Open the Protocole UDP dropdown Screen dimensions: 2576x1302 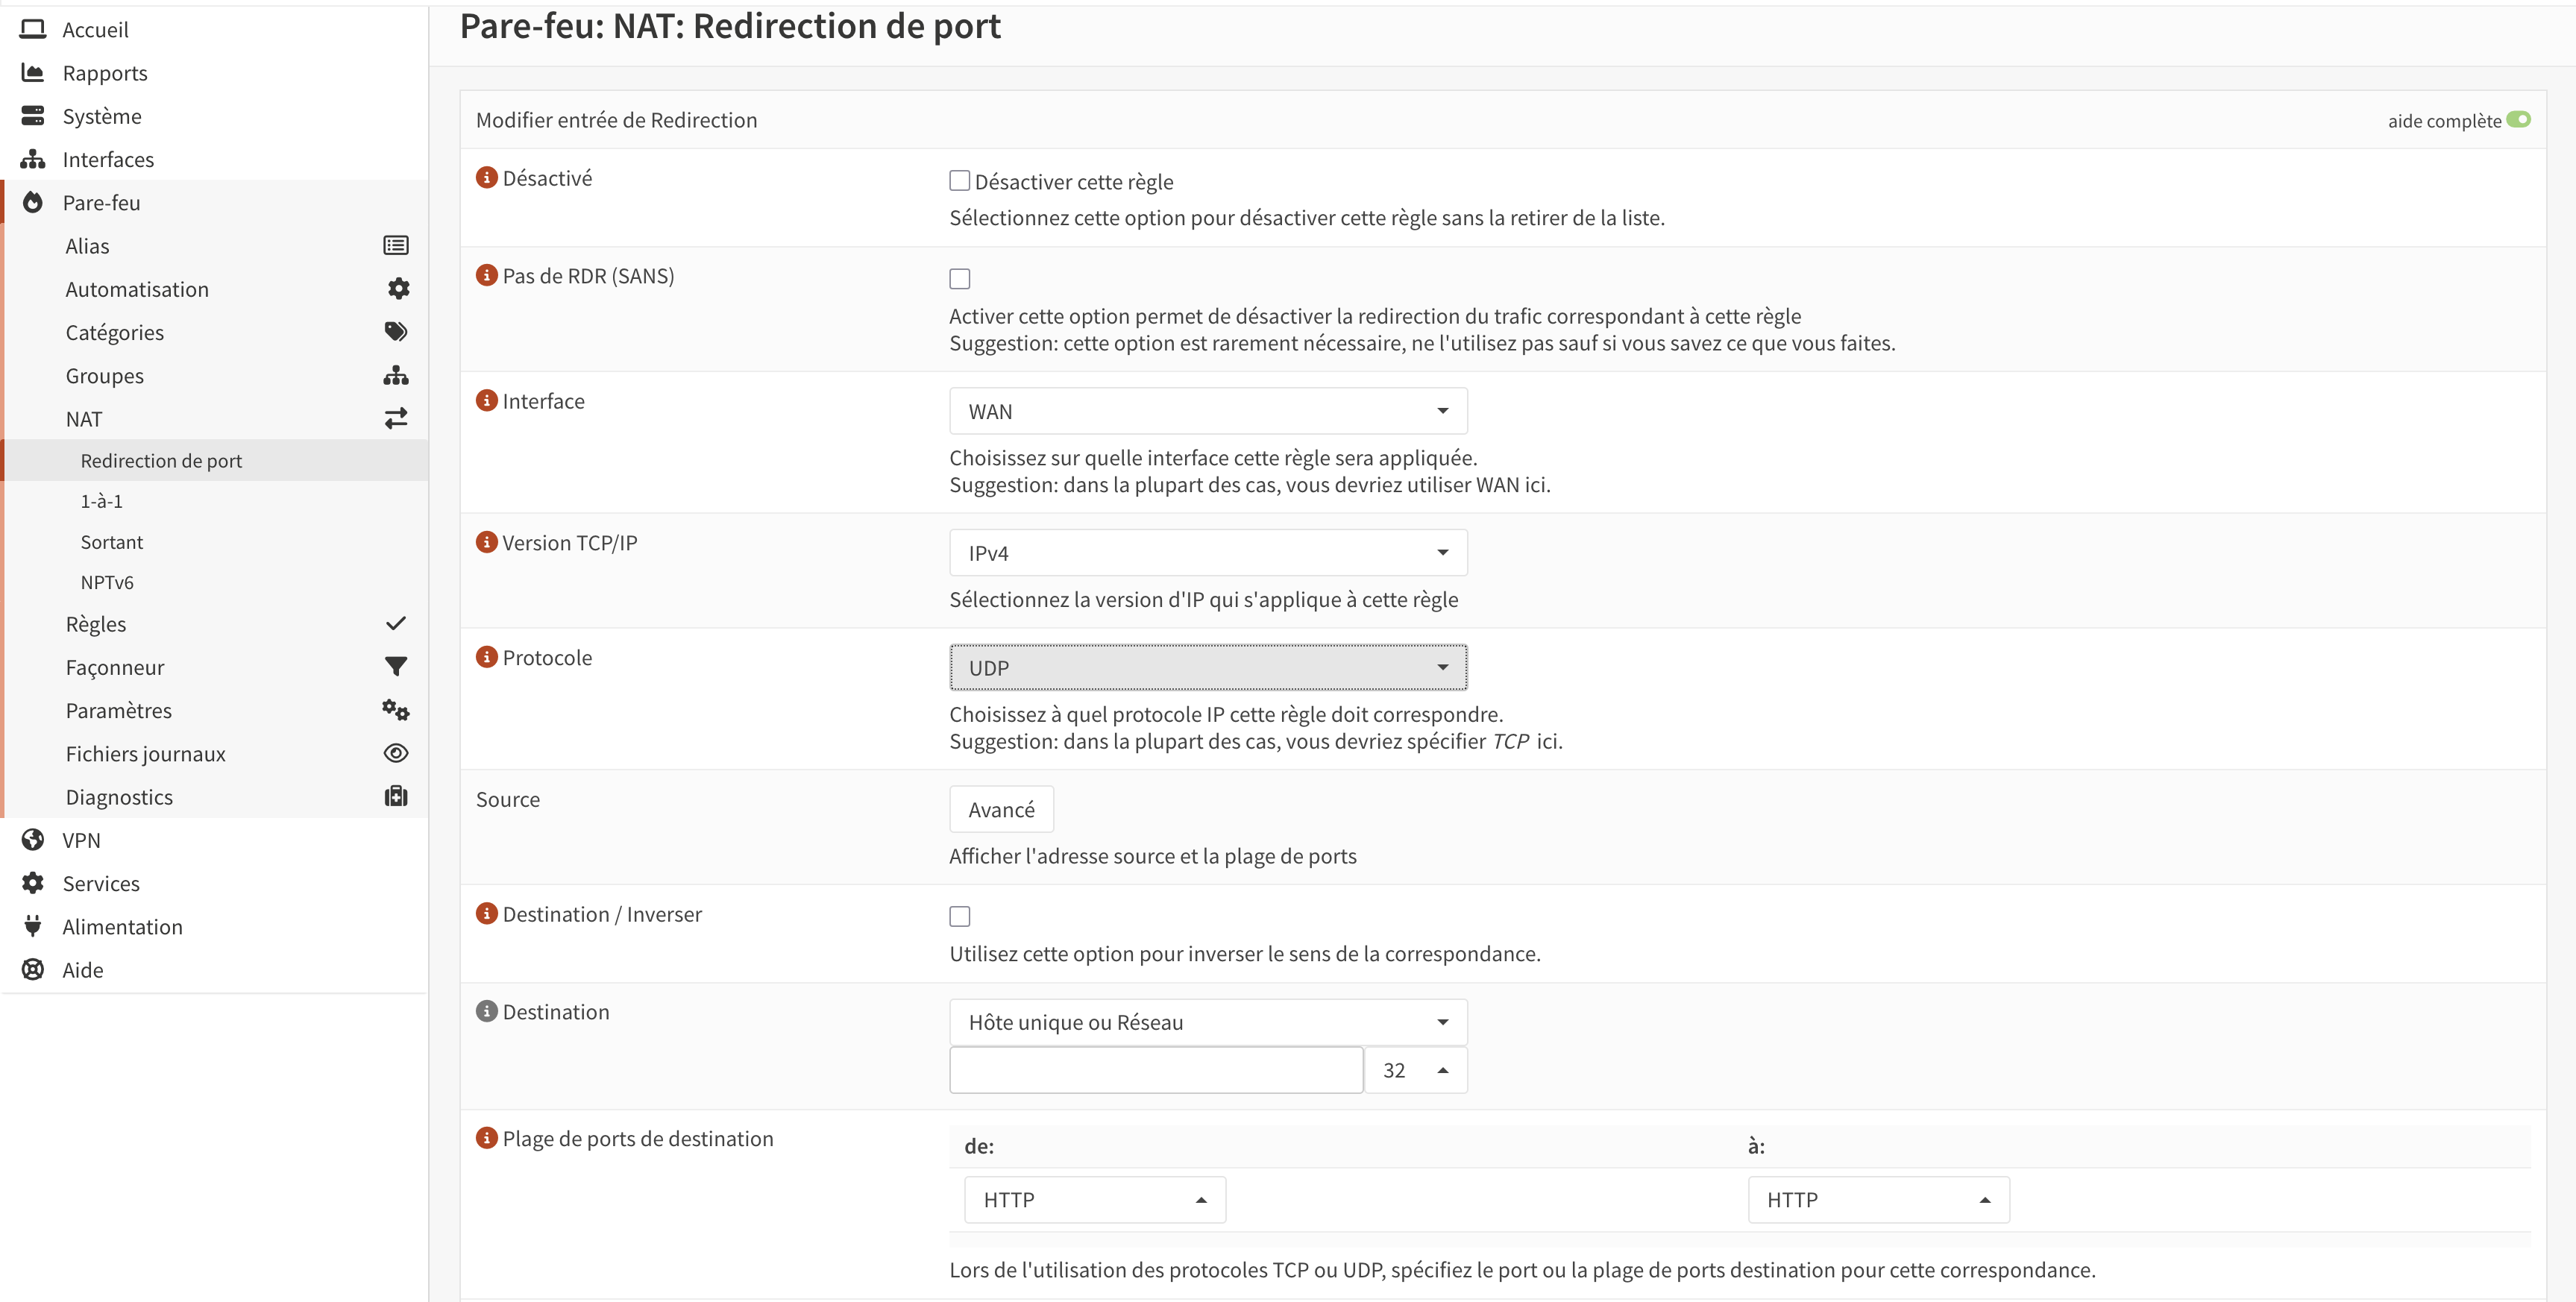click(1207, 668)
